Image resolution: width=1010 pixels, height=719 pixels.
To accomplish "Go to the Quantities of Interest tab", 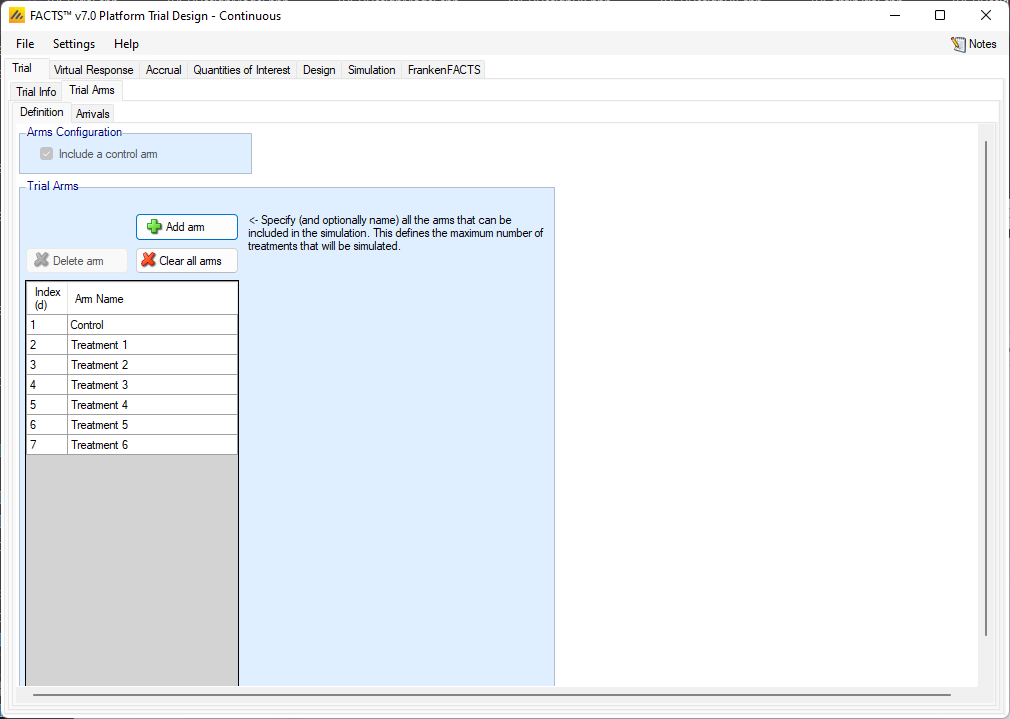I will tap(242, 70).
